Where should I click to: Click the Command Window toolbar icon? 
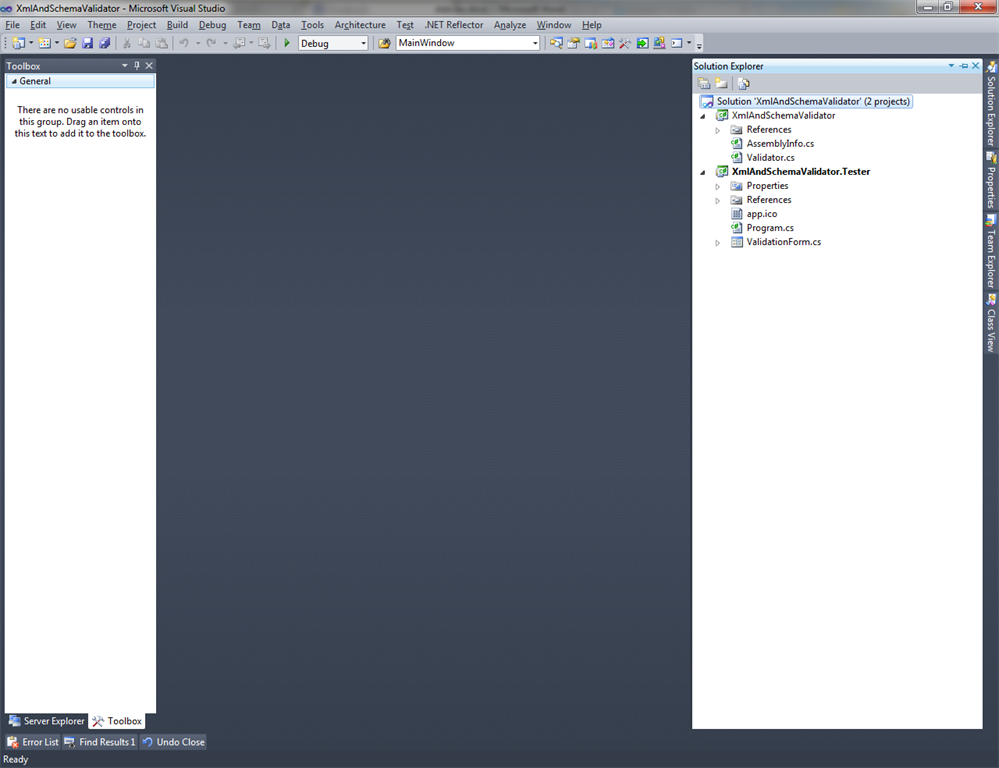click(x=677, y=43)
